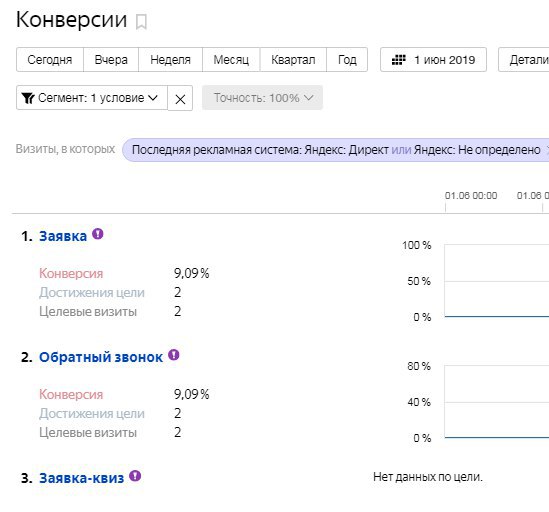The image size is (549, 512).
Task: Edit the Последняя рекламная система condition chip
Action: 335,150
